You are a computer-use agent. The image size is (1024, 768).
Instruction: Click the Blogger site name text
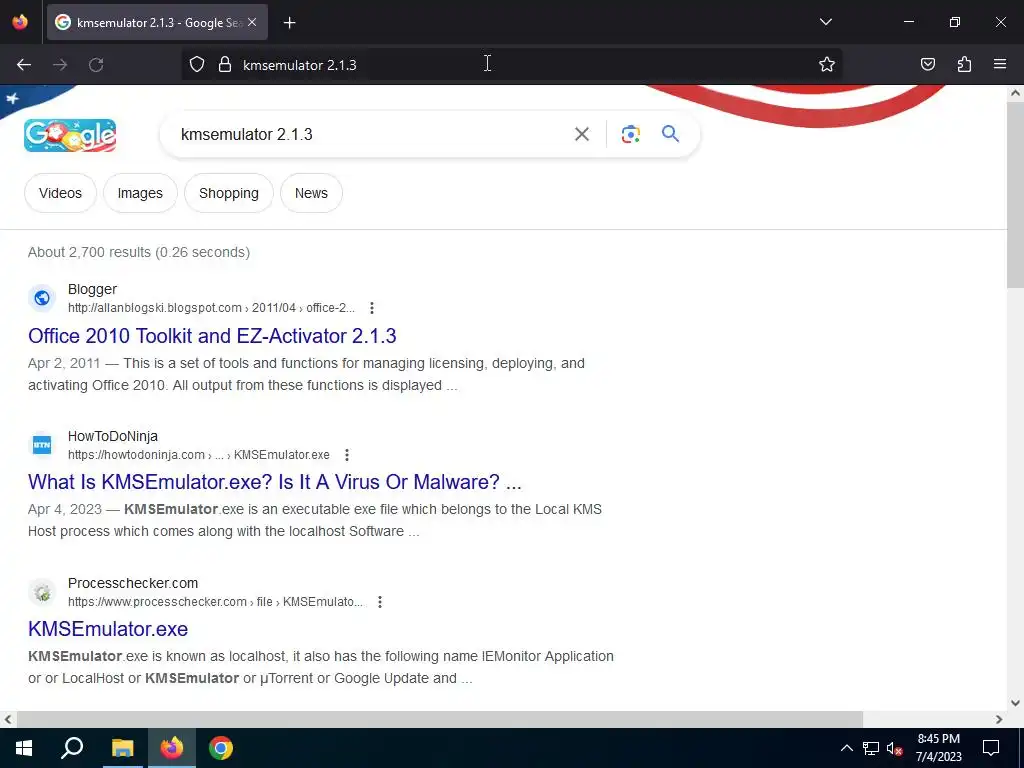92,289
